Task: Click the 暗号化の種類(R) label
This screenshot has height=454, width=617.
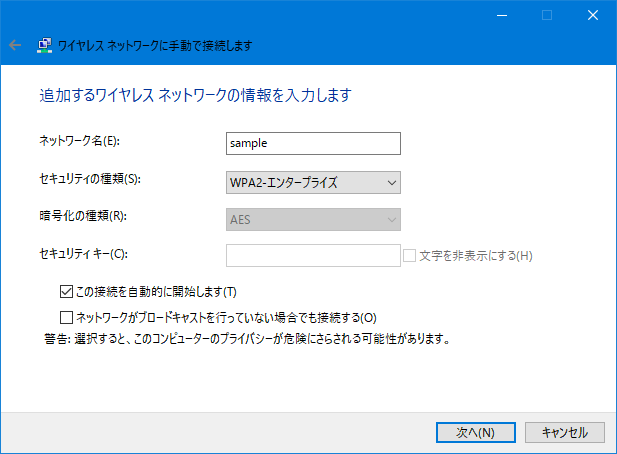Action: pos(83,216)
